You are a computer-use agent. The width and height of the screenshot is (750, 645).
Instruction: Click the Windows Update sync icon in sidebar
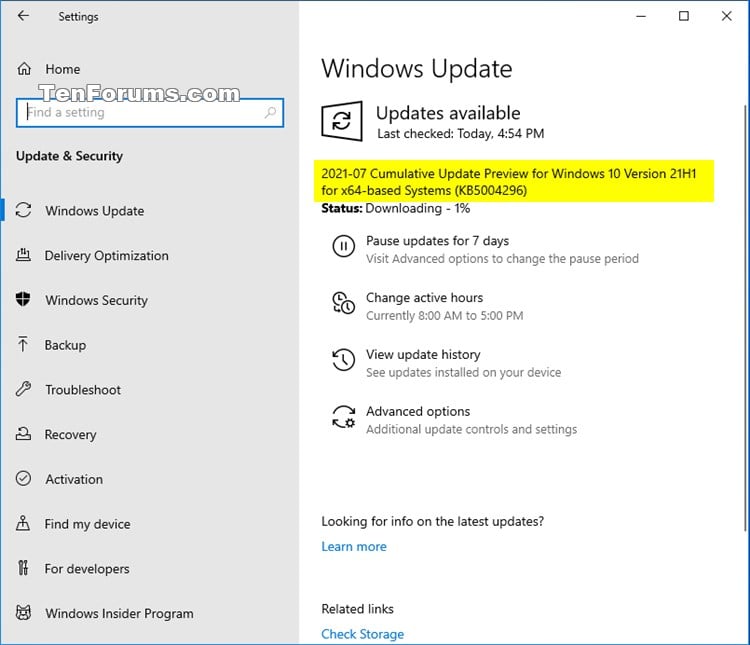(23, 210)
